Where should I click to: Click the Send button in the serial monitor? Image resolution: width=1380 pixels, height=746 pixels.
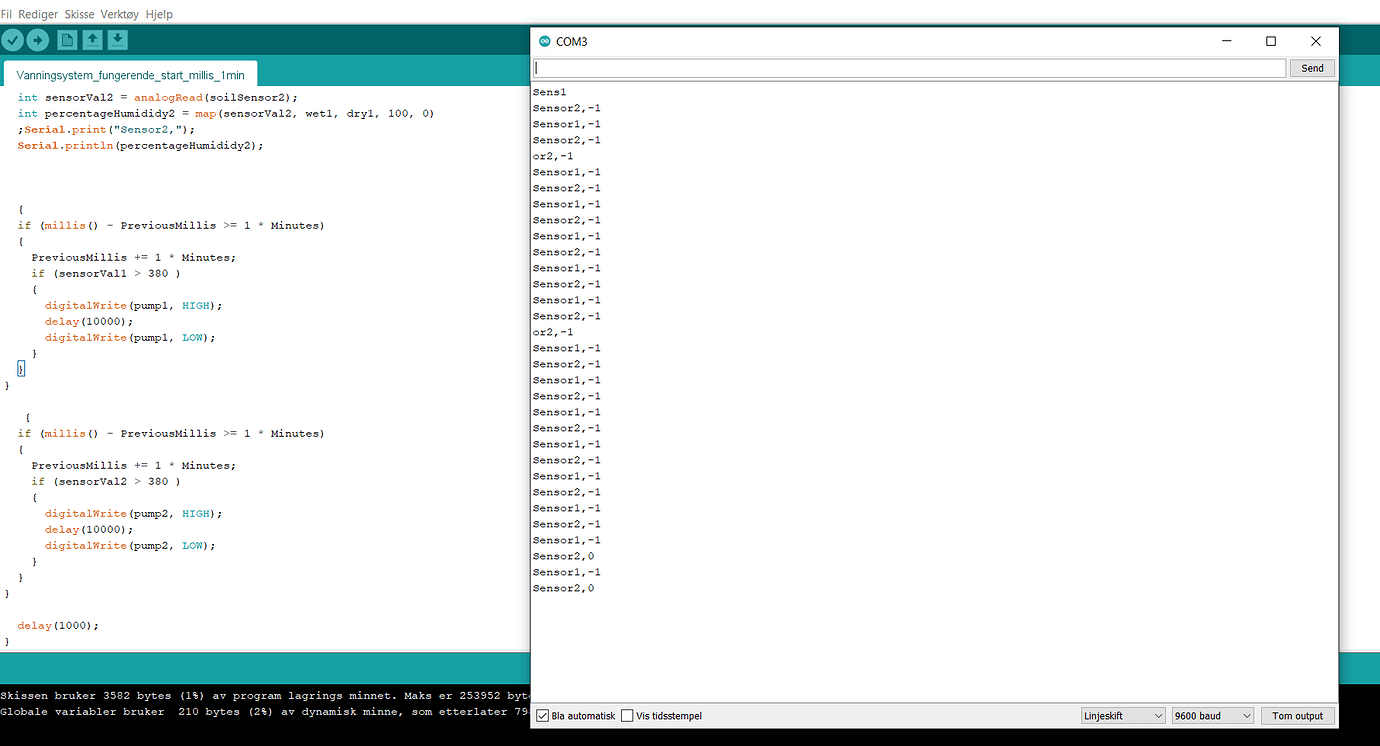(1311, 68)
